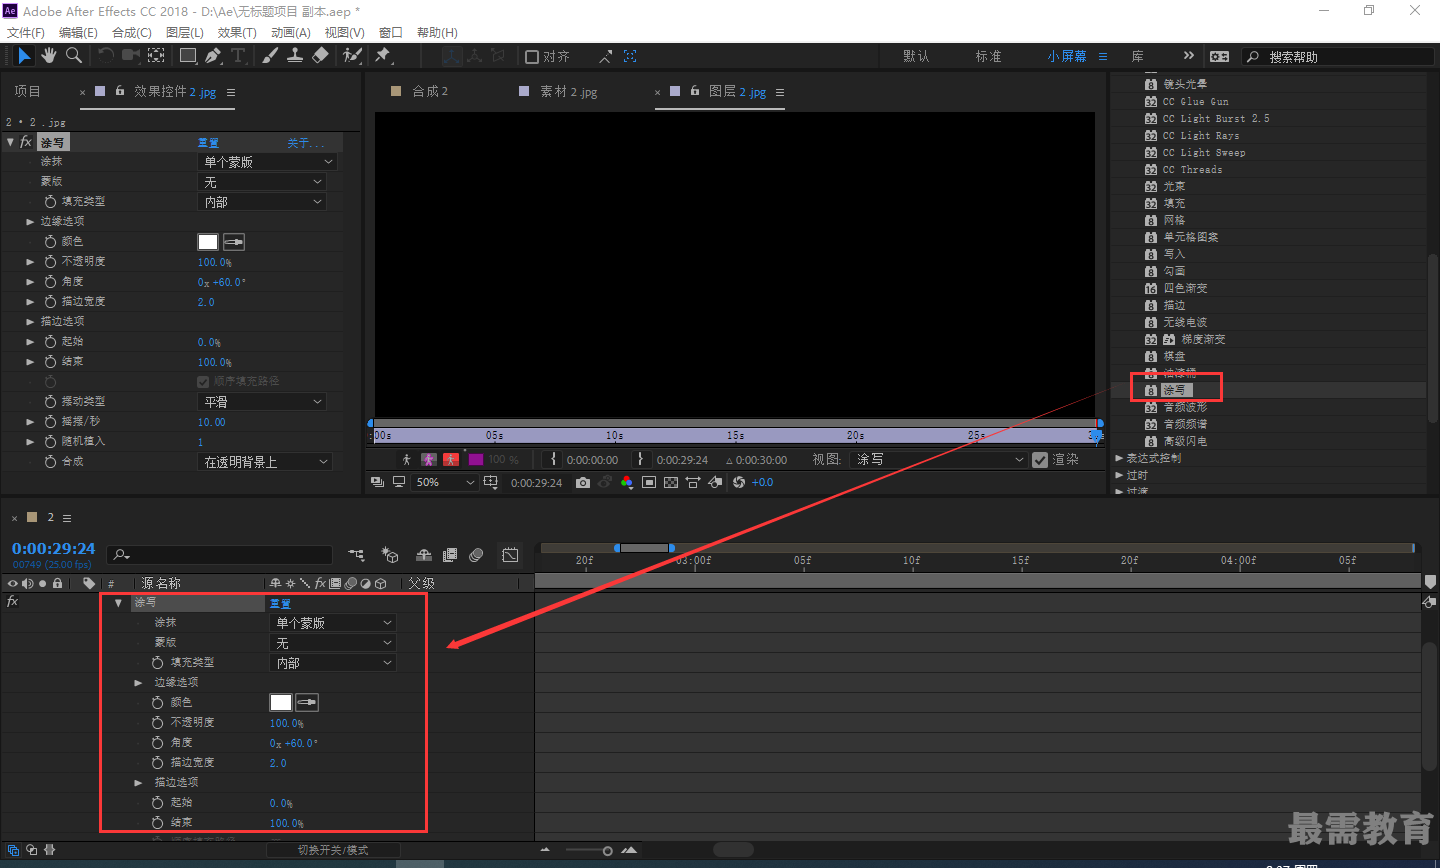Toggle 结束 stopwatch in effect controls
The height and width of the screenshot is (868, 1440).
pos(50,361)
